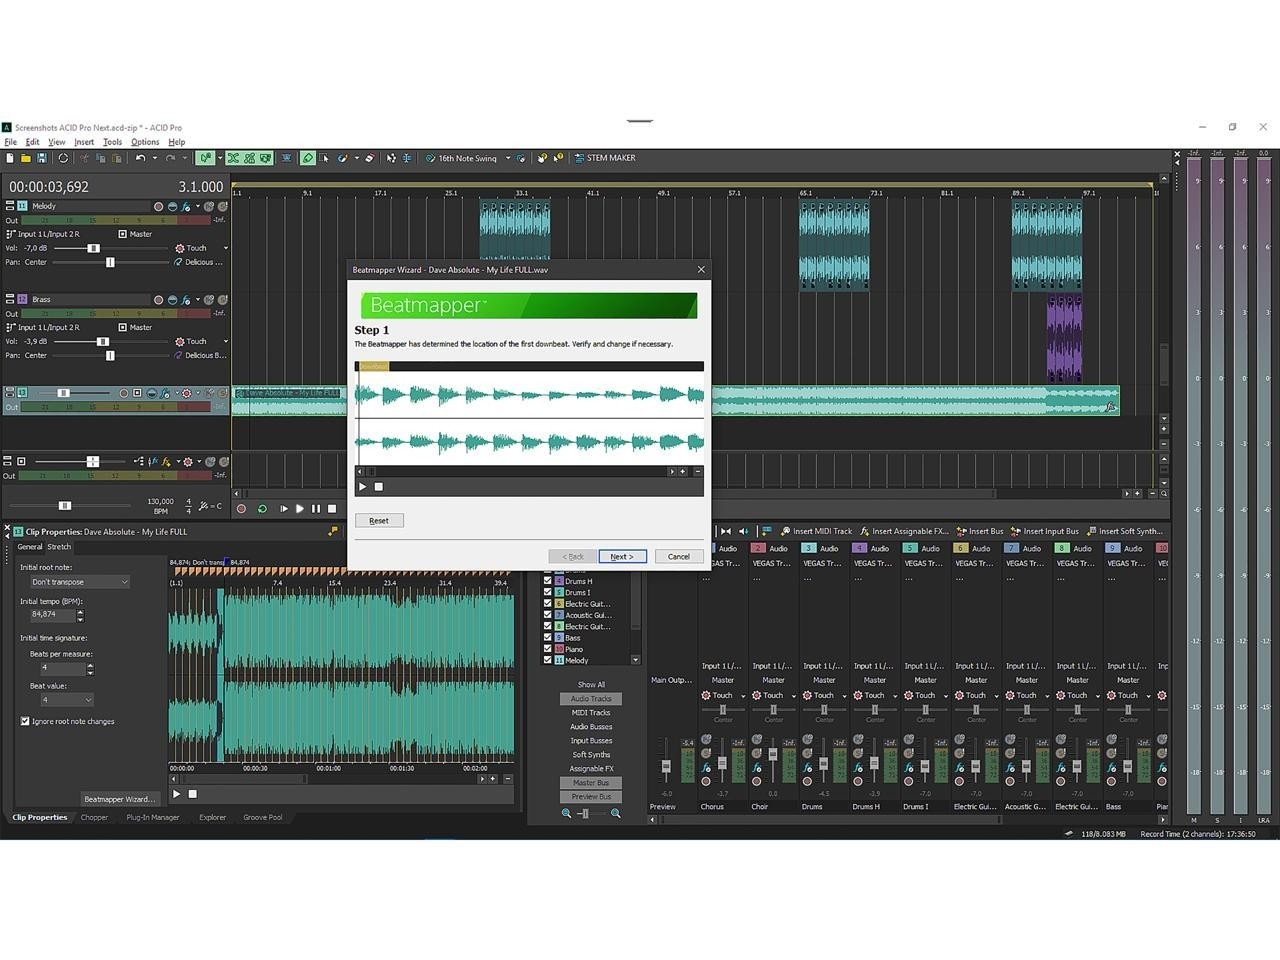This screenshot has height=960, width=1280.
Task: Open the Insert menu
Action: (x=84, y=142)
